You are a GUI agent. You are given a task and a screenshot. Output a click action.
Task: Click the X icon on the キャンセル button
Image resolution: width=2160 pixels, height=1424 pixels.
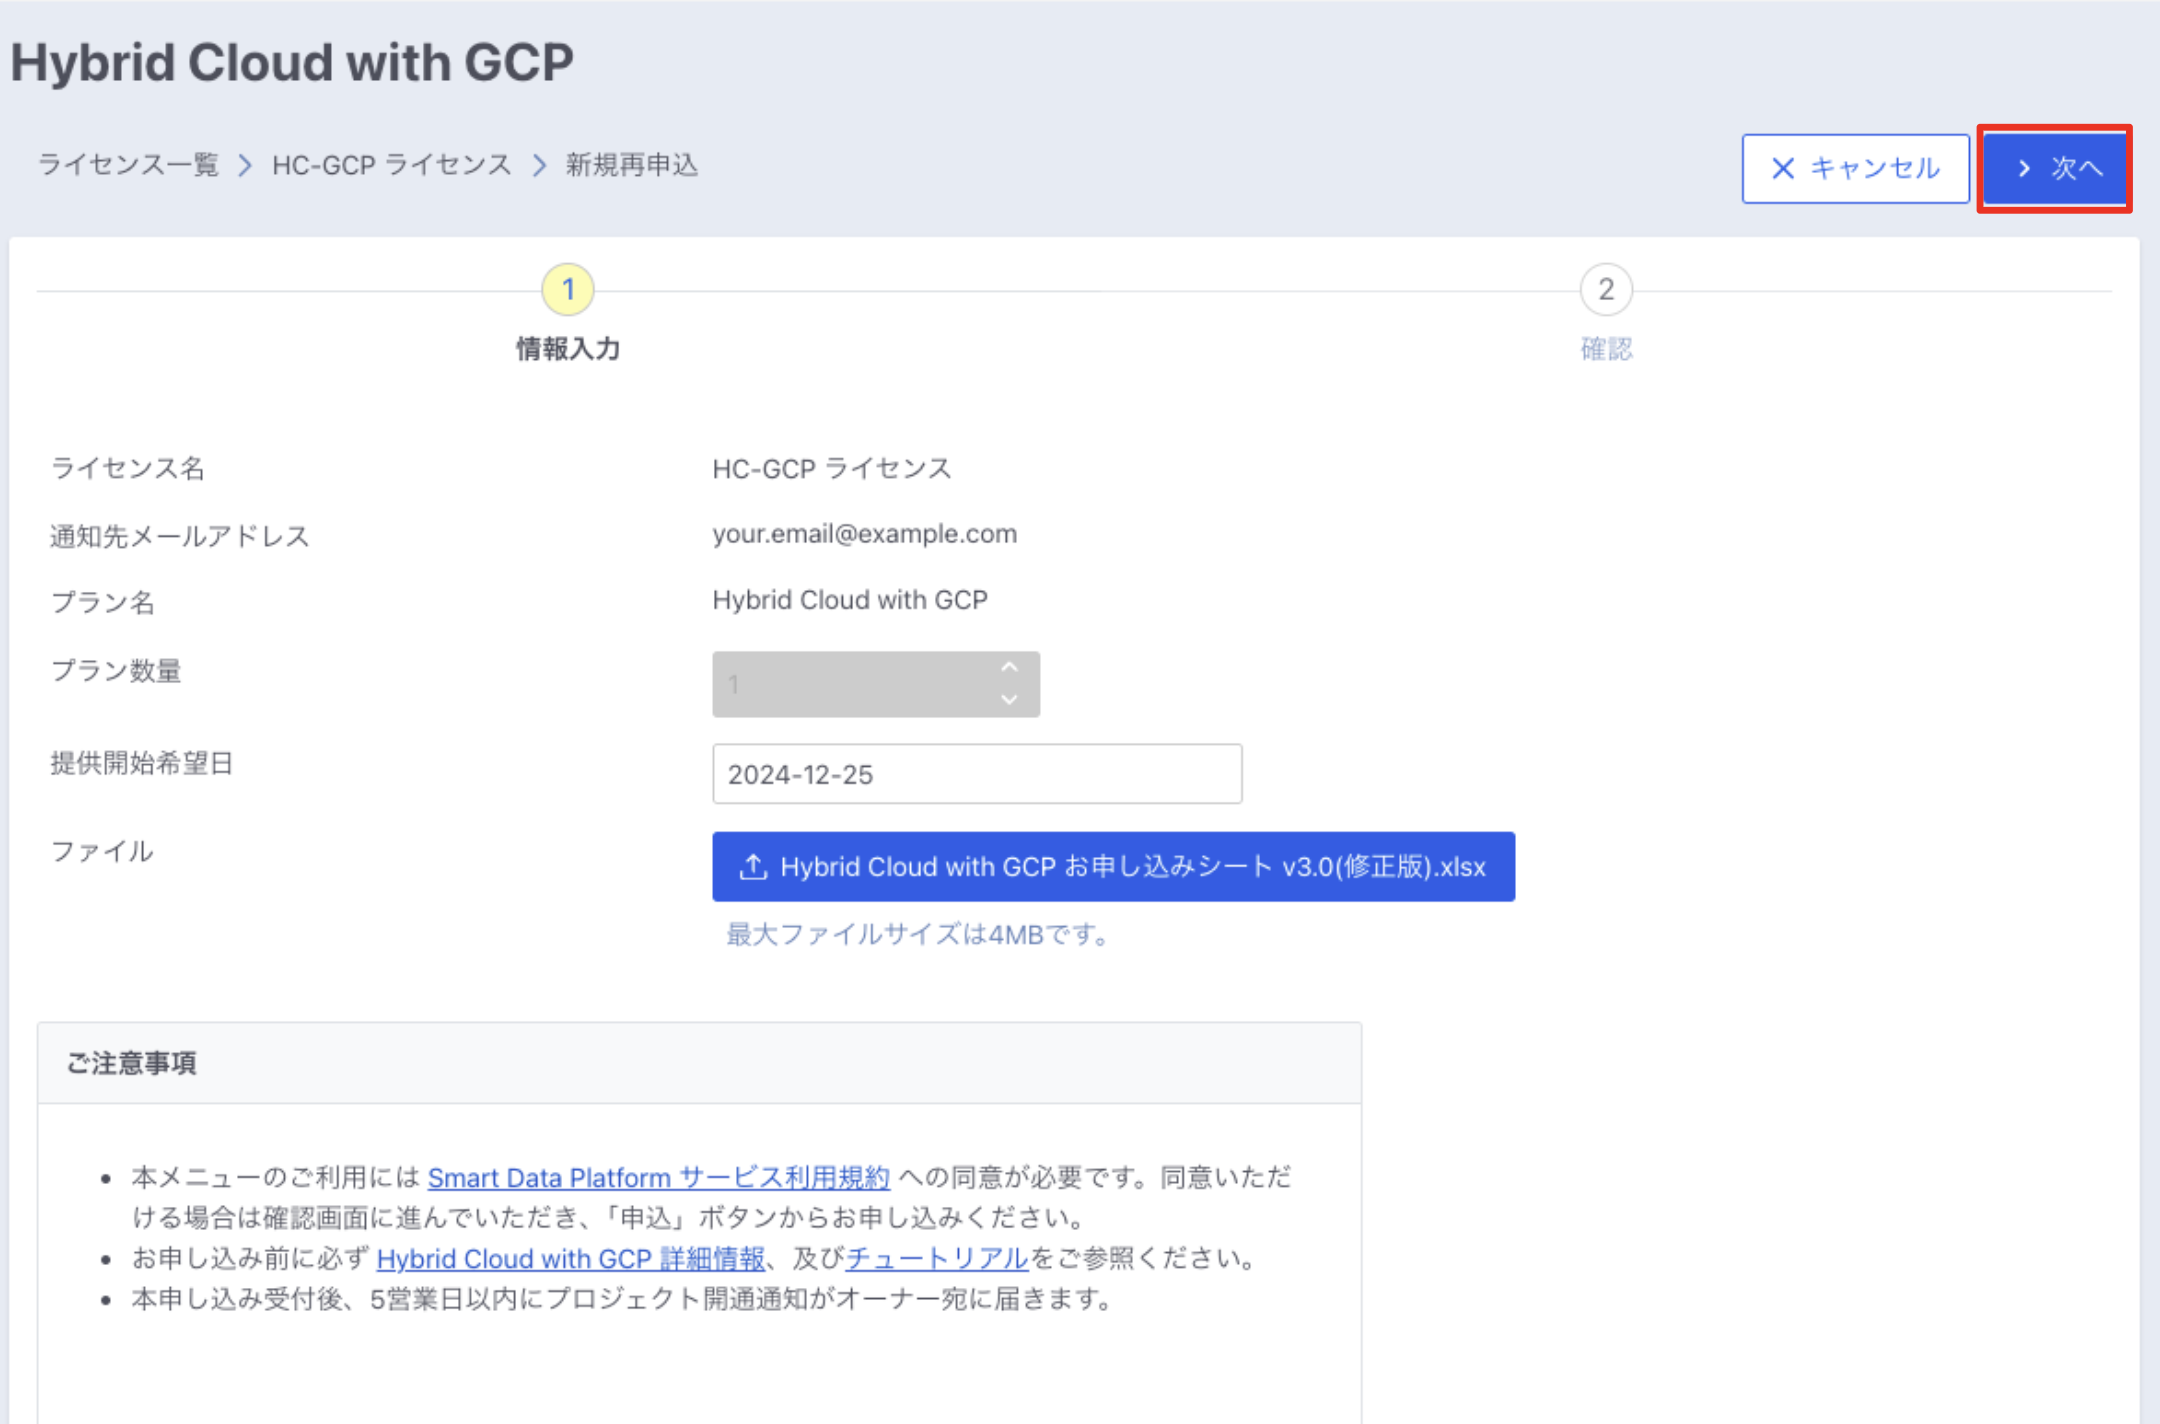click(x=1782, y=168)
